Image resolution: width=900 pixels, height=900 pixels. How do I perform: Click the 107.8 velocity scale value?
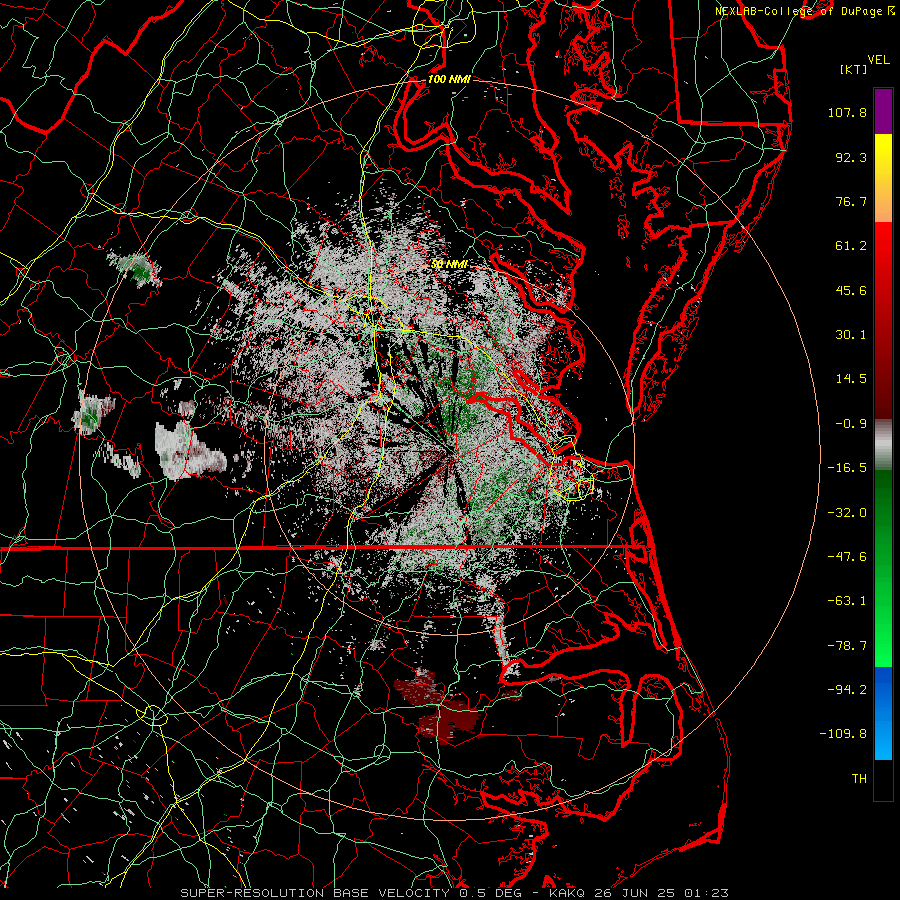click(847, 112)
